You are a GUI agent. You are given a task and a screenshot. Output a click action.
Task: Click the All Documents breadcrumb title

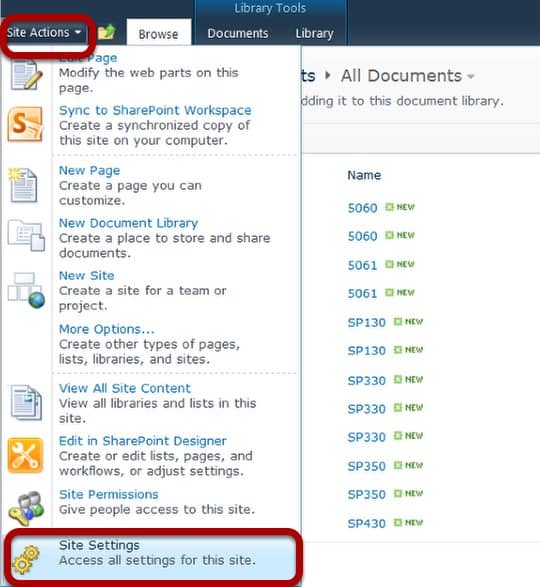coord(401,76)
